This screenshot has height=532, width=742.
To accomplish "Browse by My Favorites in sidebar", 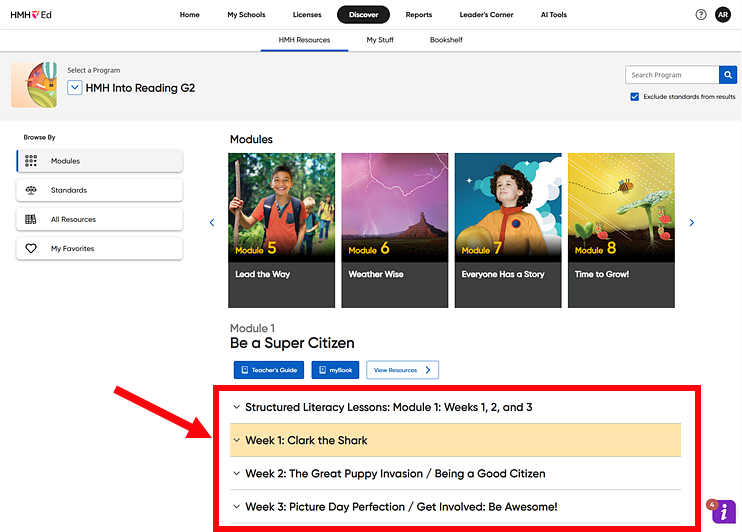I will (x=100, y=248).
